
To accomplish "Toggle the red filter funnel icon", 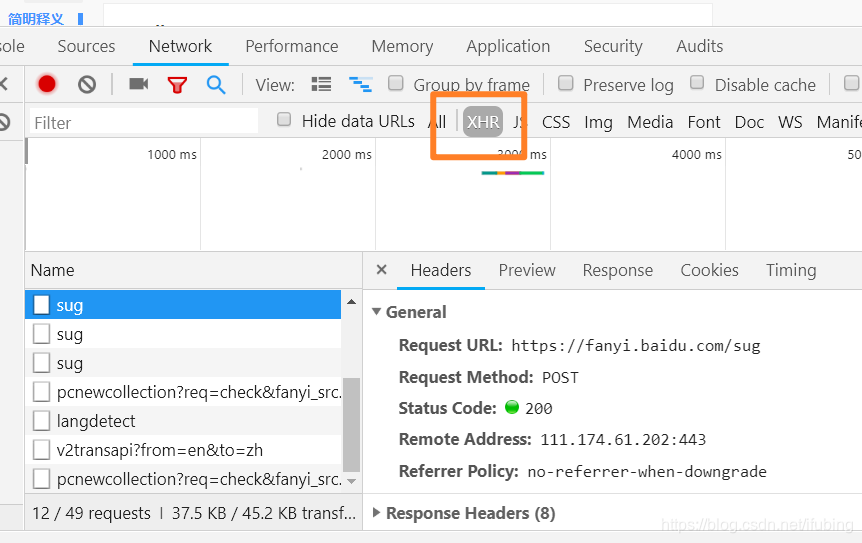I will click(177, 85).
